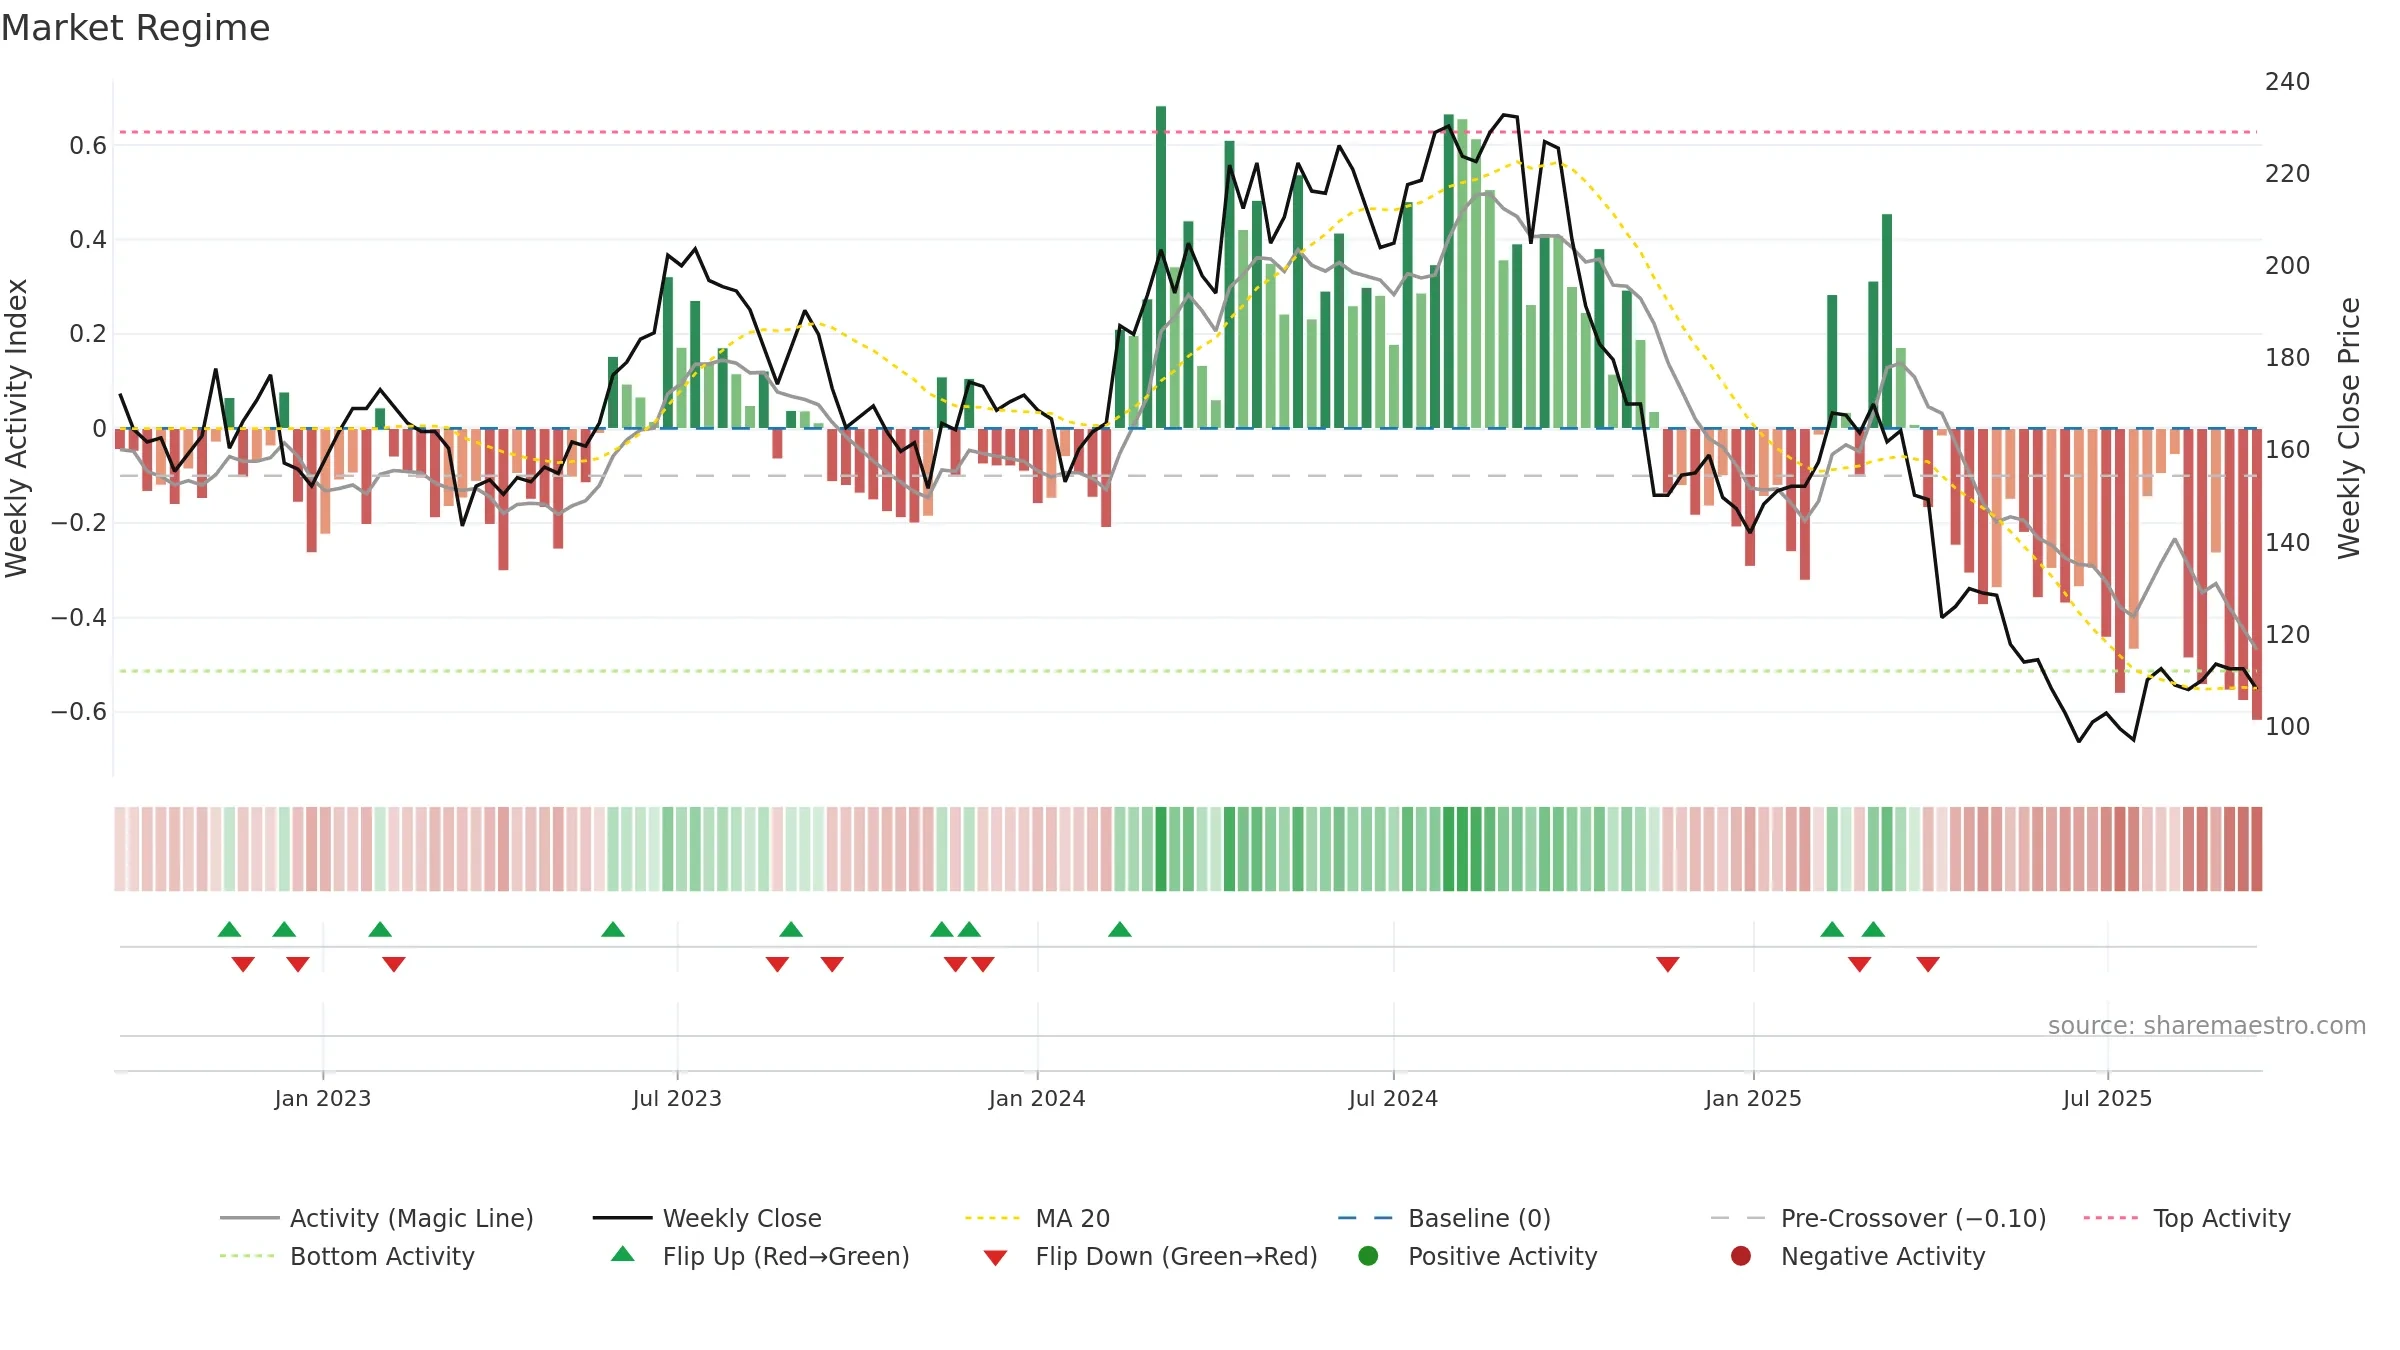Click the flip-down marker near Nov 2024

[1667, 964]
